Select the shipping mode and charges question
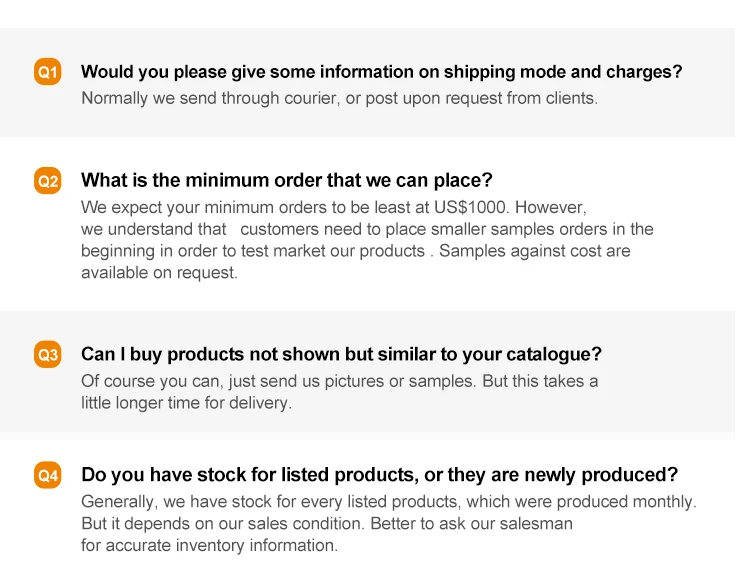750x577 pixels. (x=381, y=72)
